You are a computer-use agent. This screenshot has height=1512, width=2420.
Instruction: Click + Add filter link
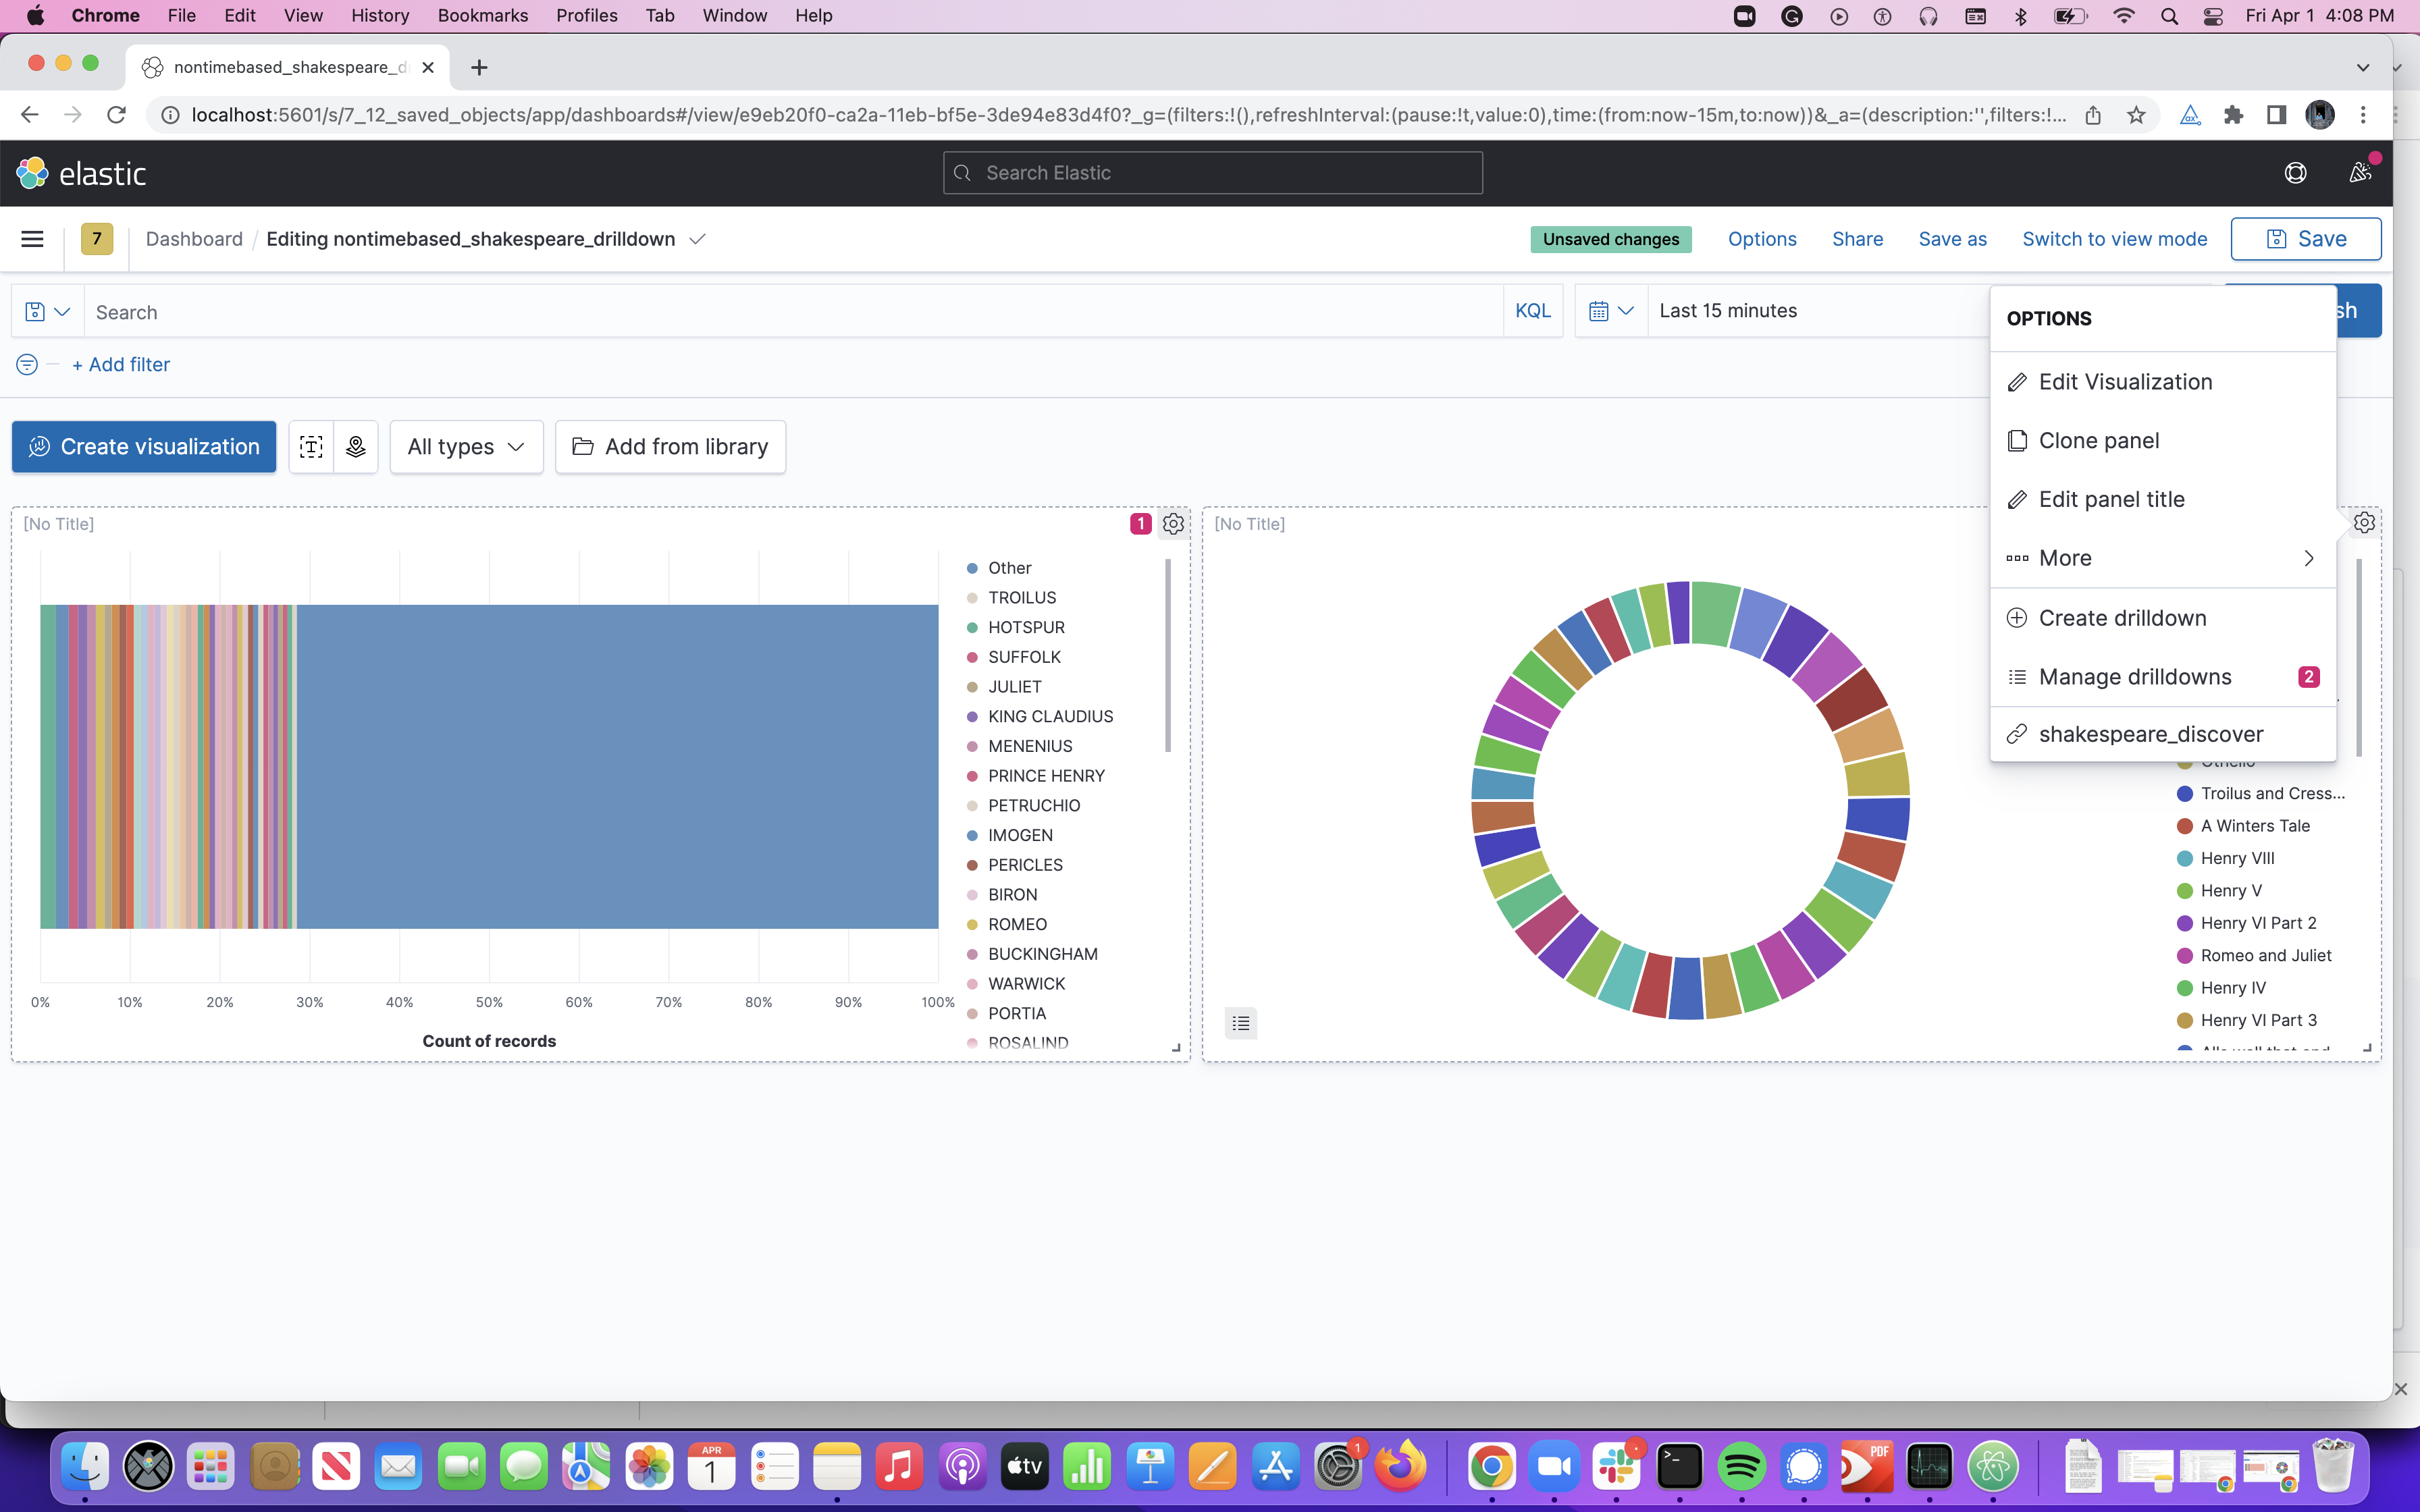pos(121,365)
